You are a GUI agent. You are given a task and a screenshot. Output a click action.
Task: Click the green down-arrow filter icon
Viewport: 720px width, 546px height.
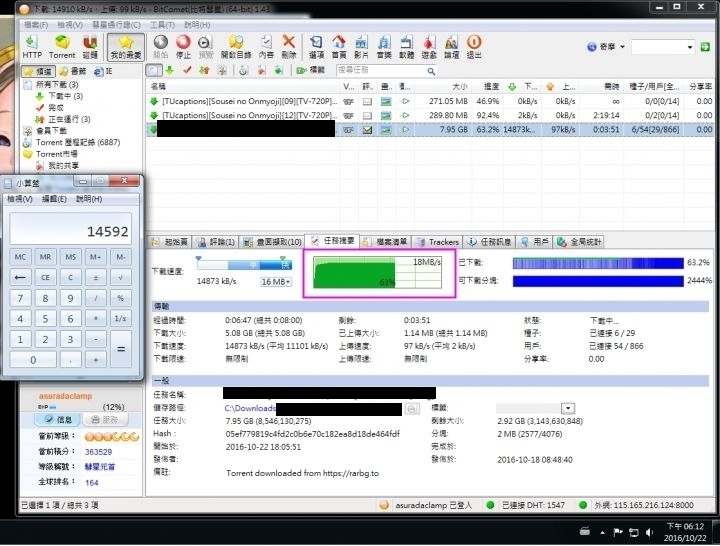[x=170, y=70]
